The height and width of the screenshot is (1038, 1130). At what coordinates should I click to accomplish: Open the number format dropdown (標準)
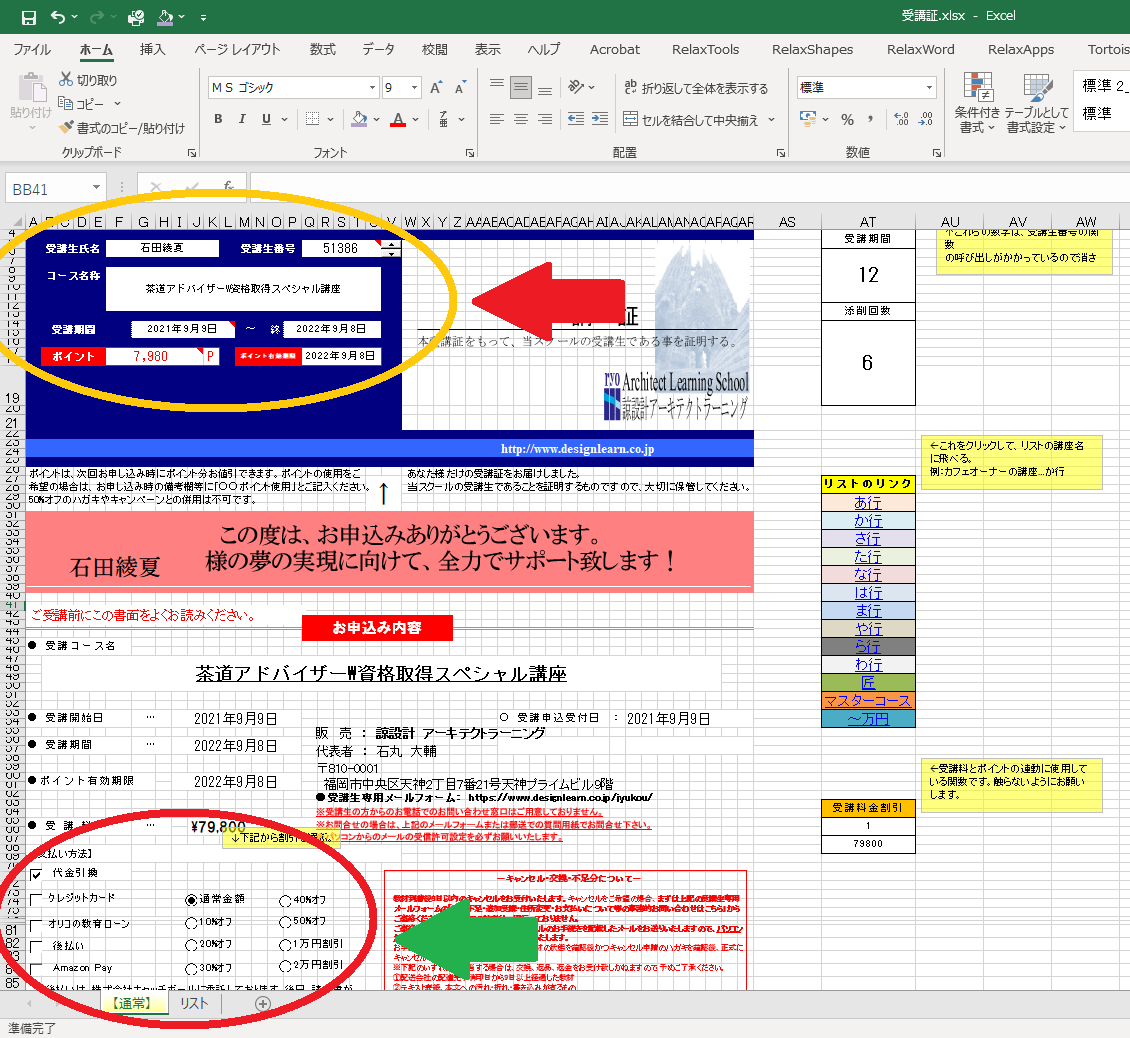(928, 88)
